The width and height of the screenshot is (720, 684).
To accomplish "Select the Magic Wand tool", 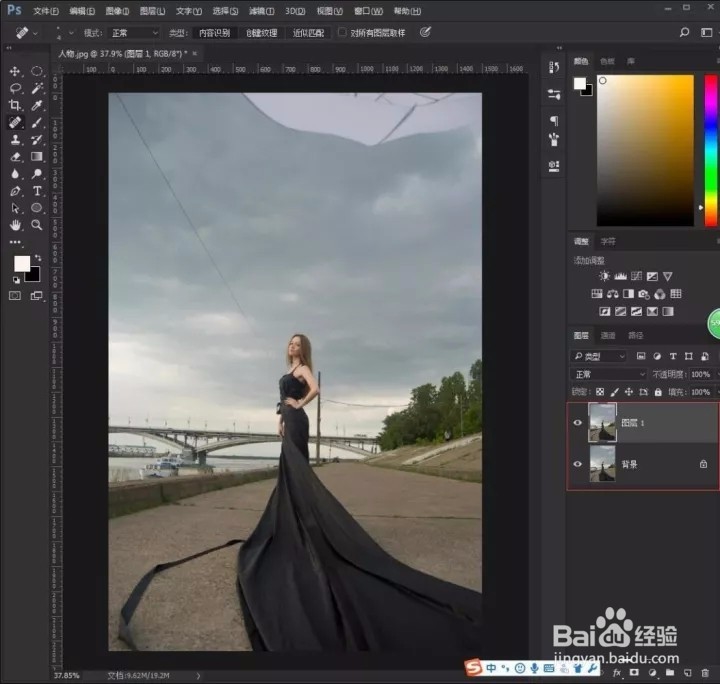I will click(37, 88).
